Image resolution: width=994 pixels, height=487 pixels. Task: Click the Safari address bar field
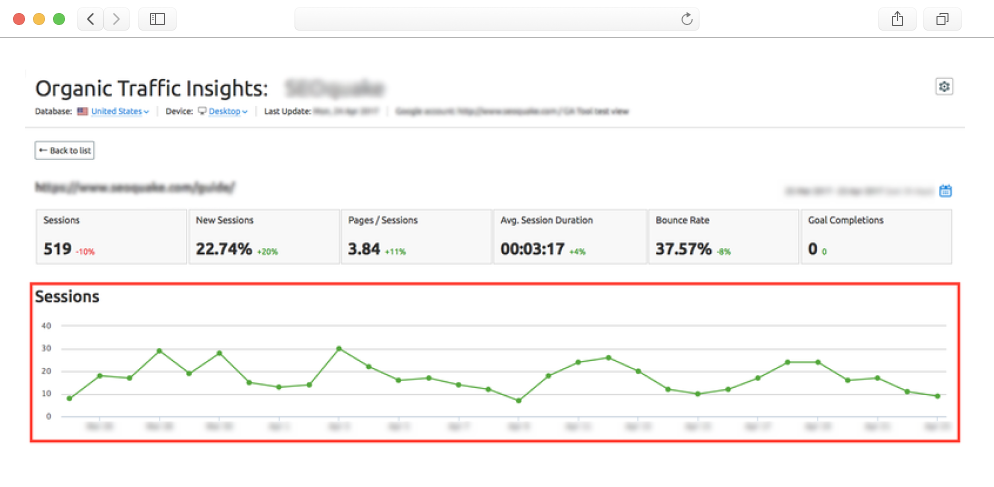[x=496, y=19]
